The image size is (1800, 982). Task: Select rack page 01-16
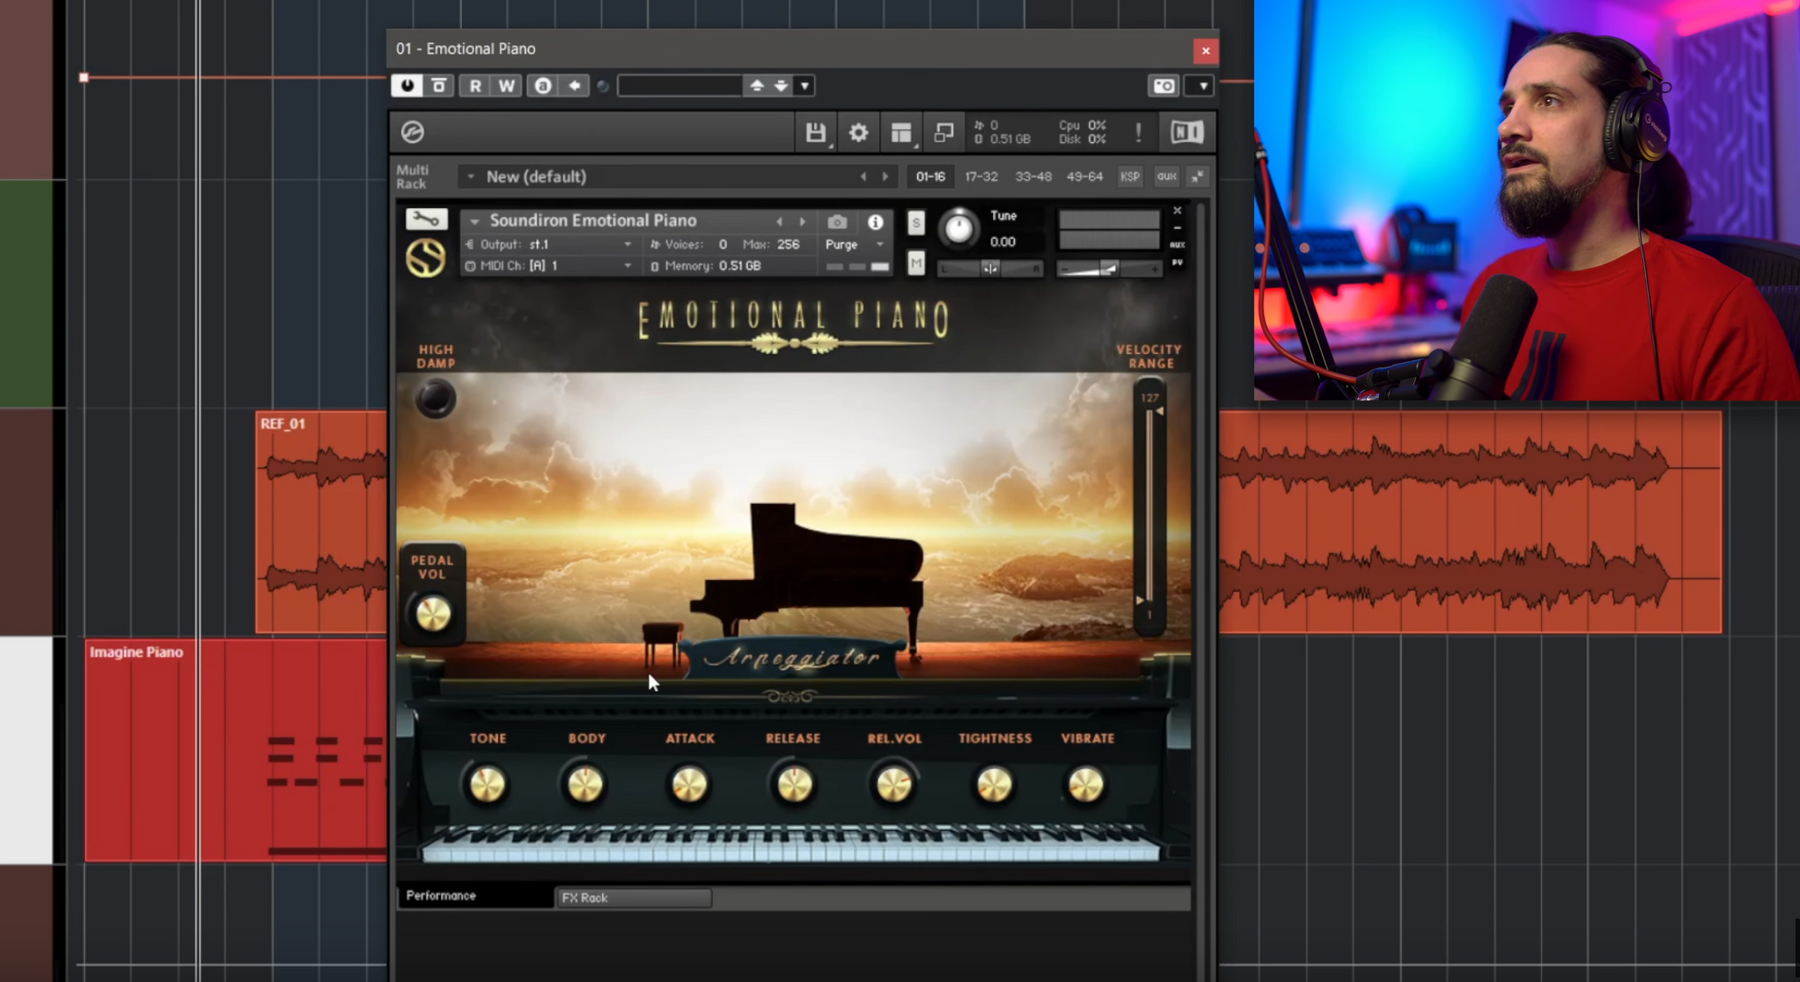point(930,177)
